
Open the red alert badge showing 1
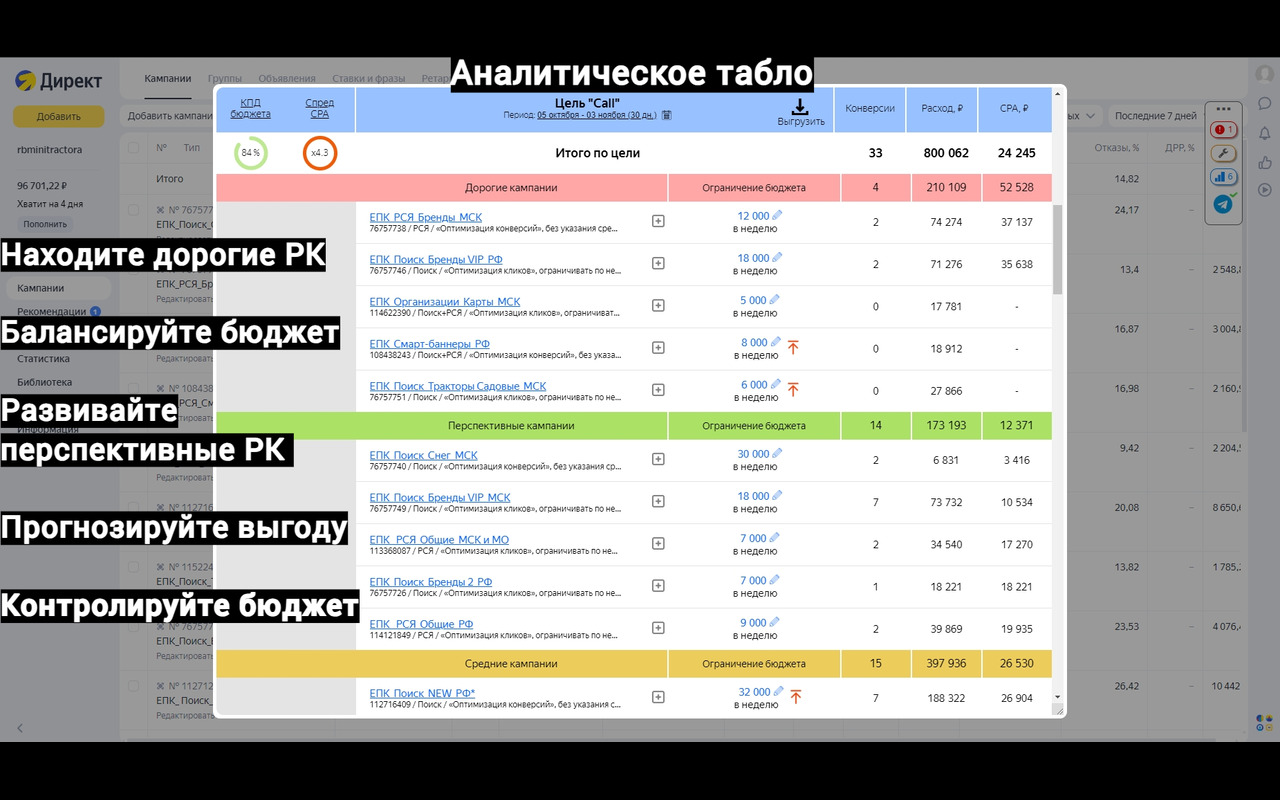click(1223, 130)
